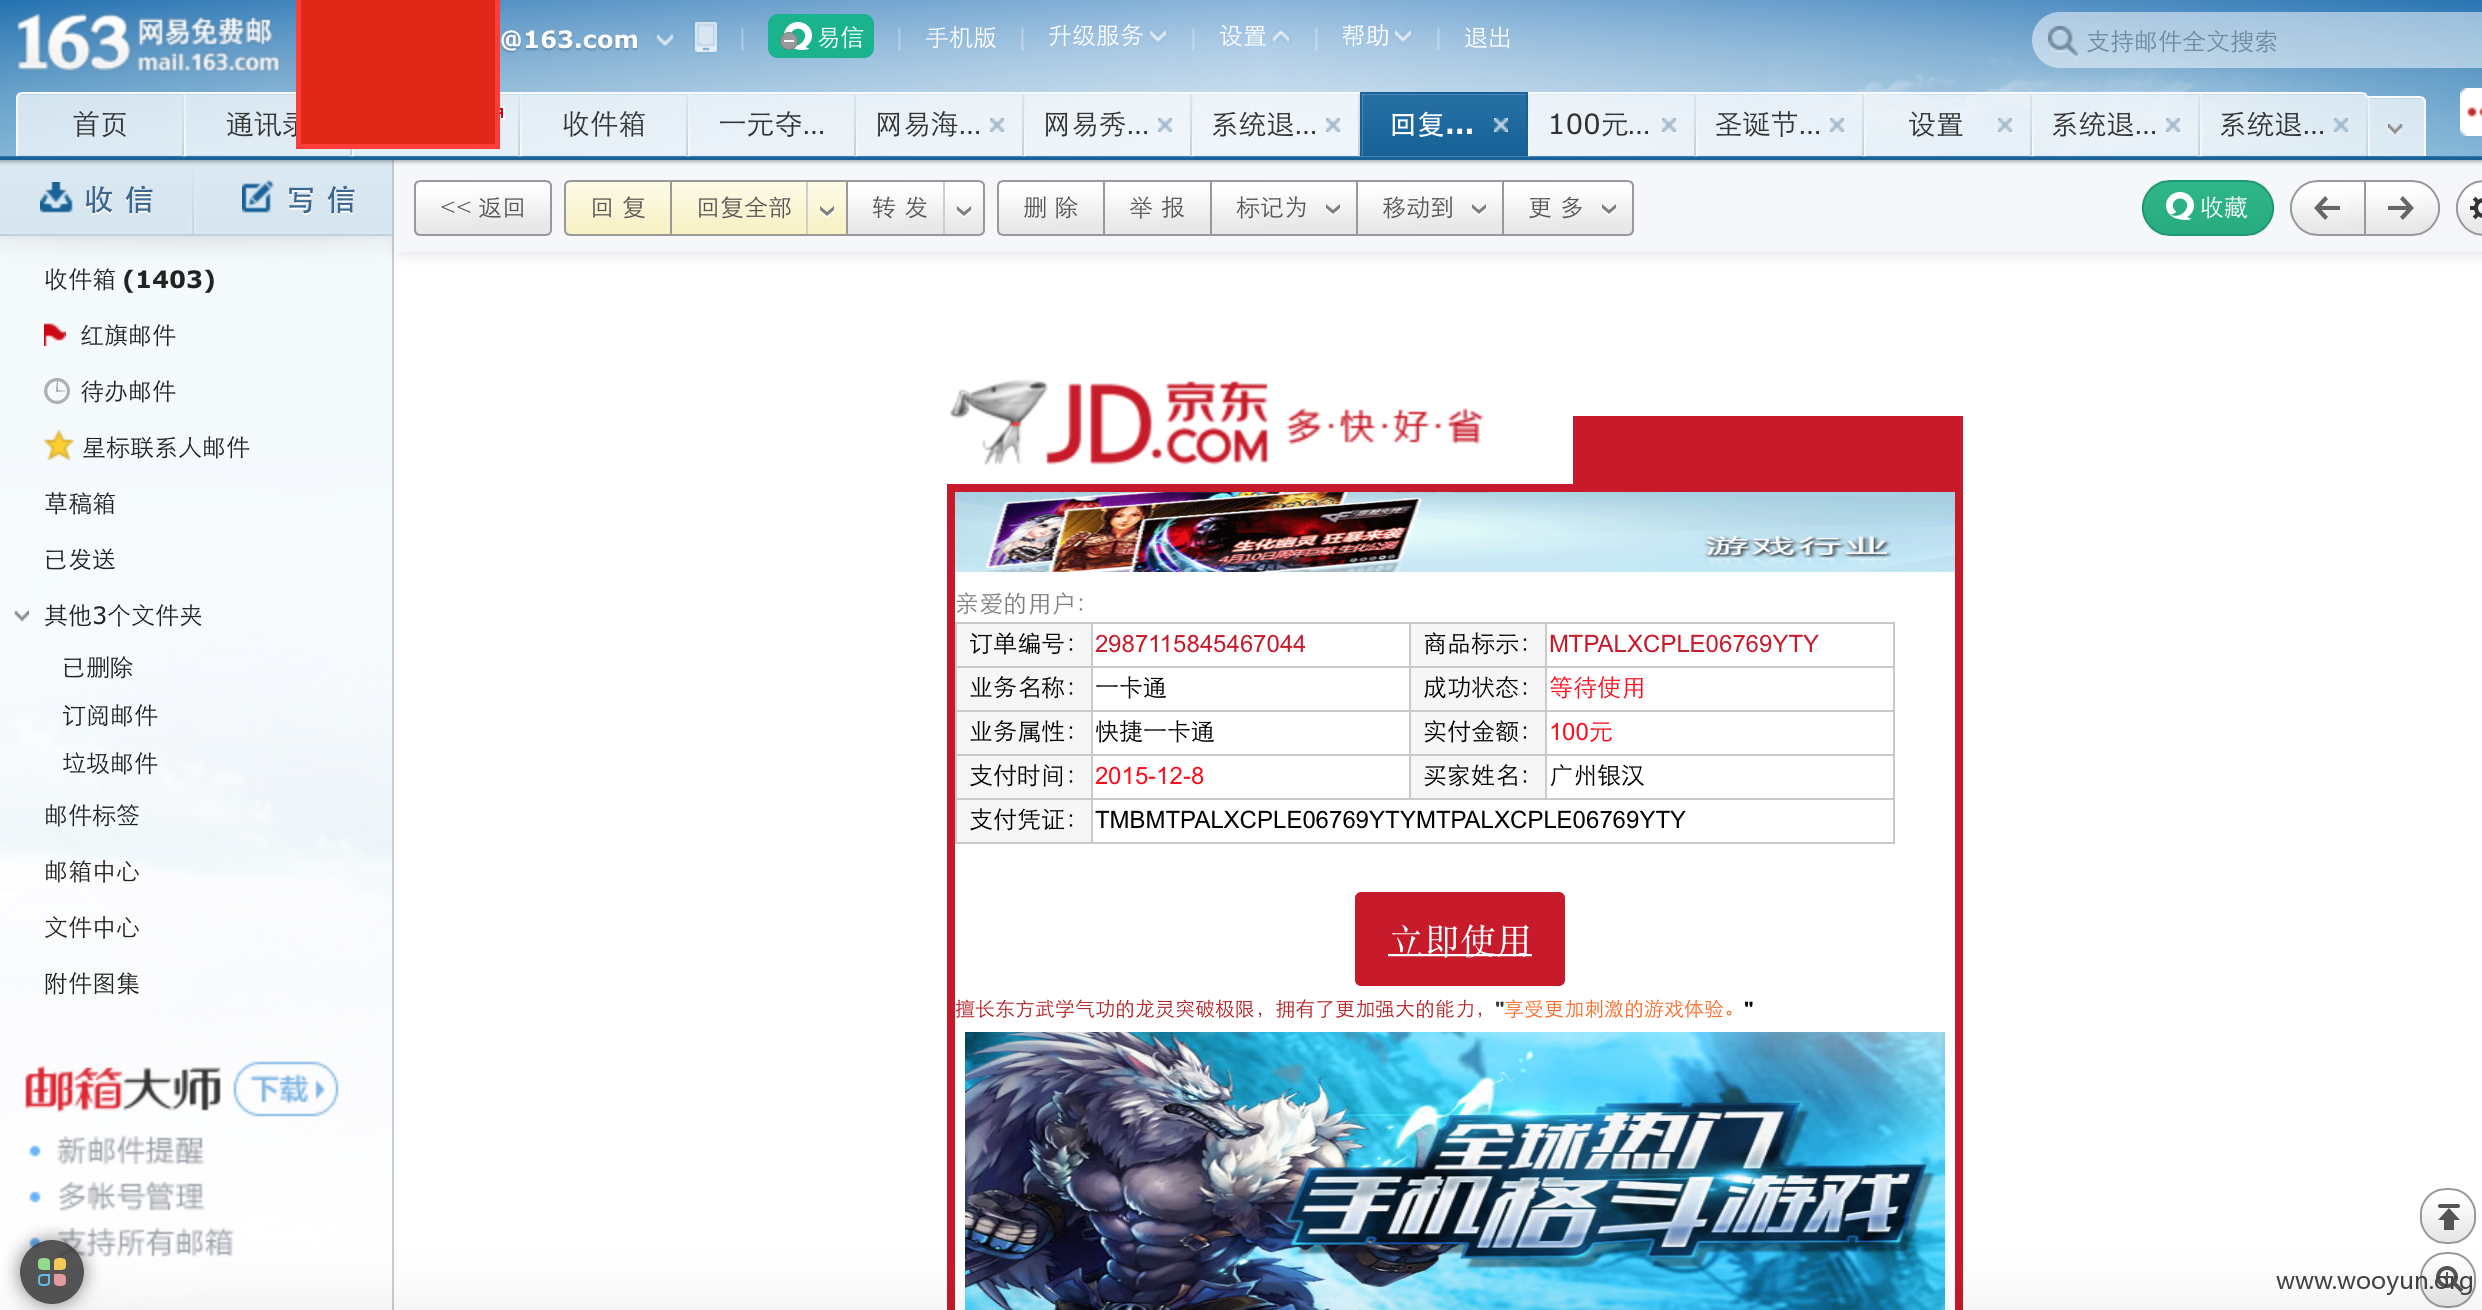Open the 易信 green chat button
The width and height of the screenshot is (2482, 1310).
821,37
